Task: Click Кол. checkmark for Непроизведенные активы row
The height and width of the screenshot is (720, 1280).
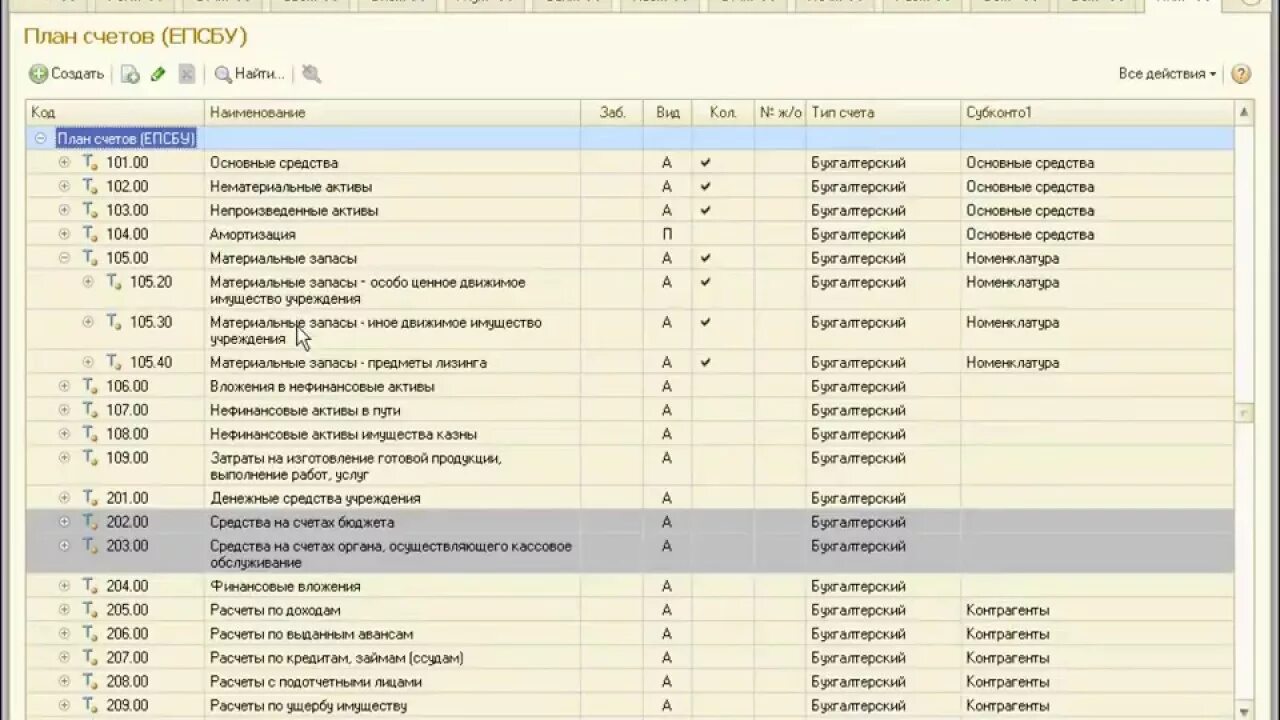Action: click(x=706, y=210)
